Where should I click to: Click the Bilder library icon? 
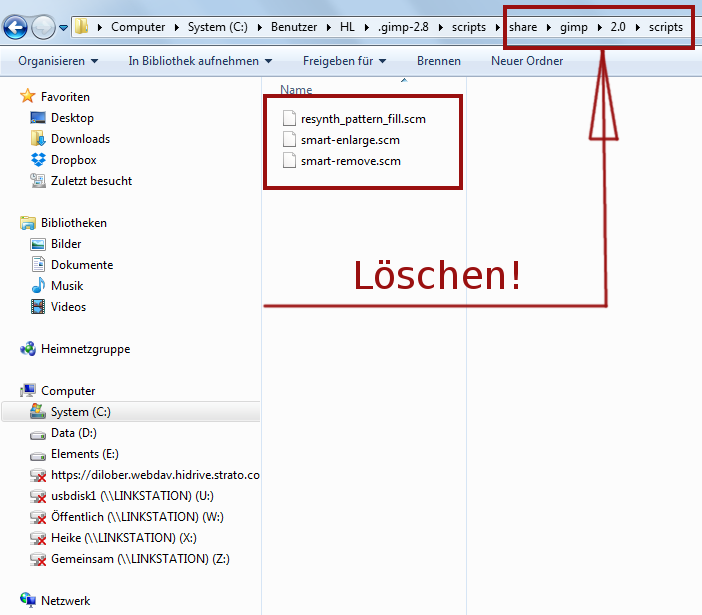coord(38,244)
